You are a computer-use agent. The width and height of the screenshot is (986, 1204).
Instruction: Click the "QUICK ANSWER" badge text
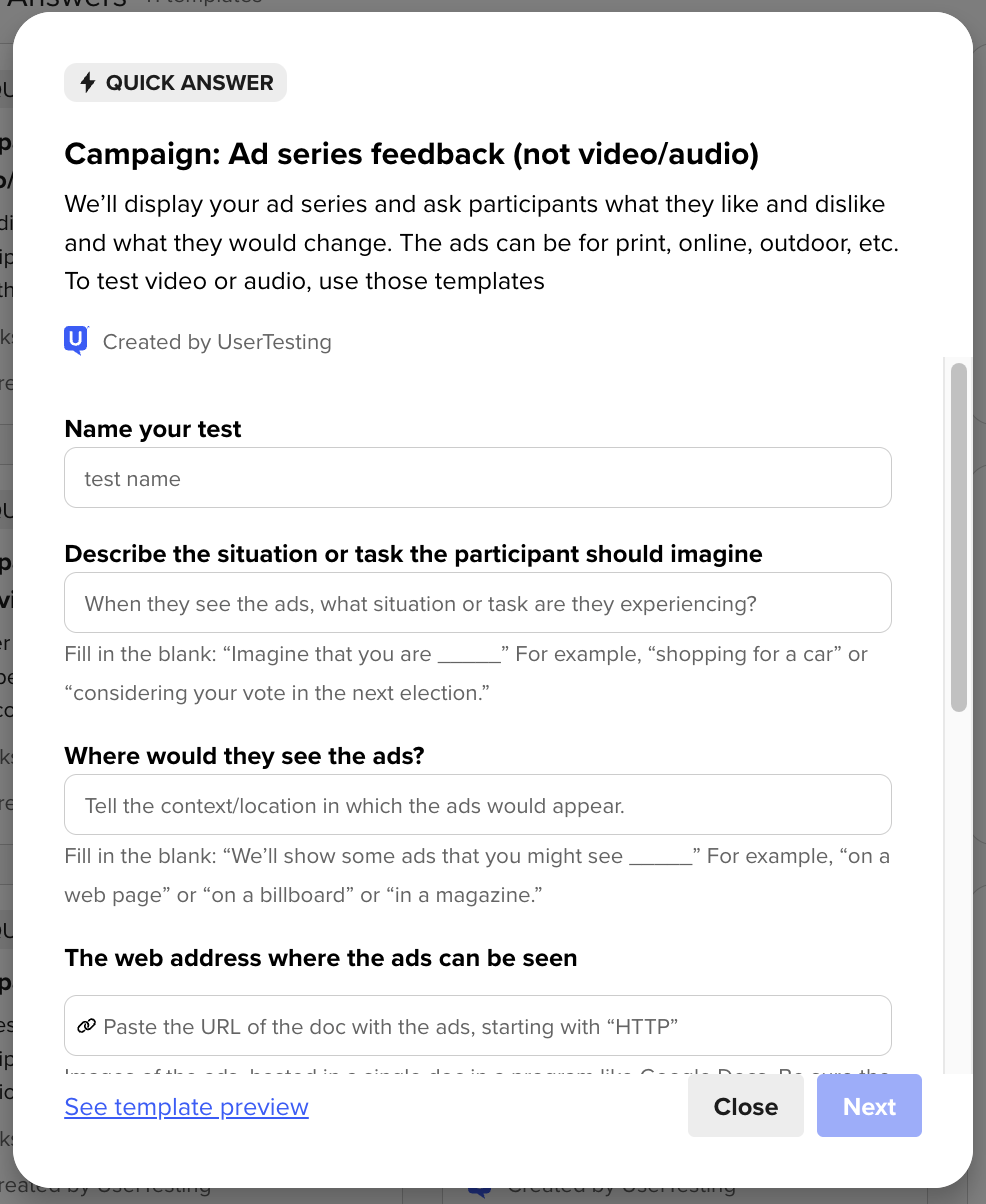tap(189, 83)
